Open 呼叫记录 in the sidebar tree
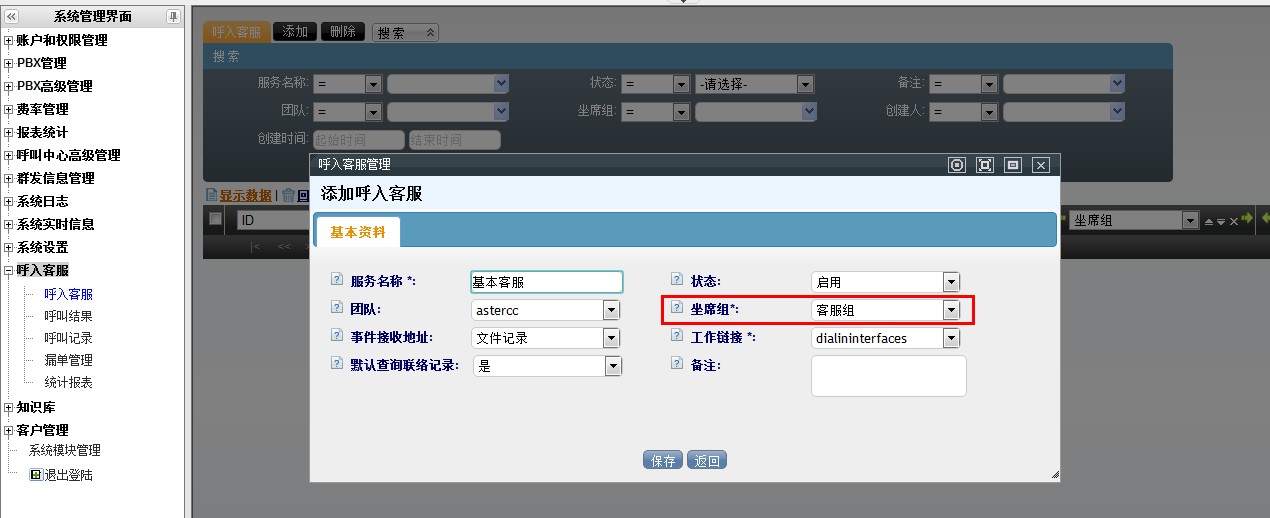 [x=68, y=338]
